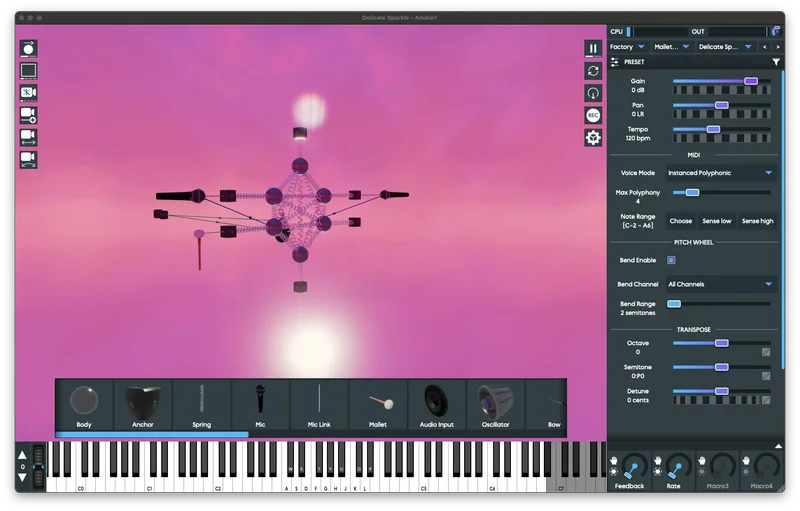Click the hand icon beside Feedback knob
This screenshot has width=800, height=511.
(614, 461)
